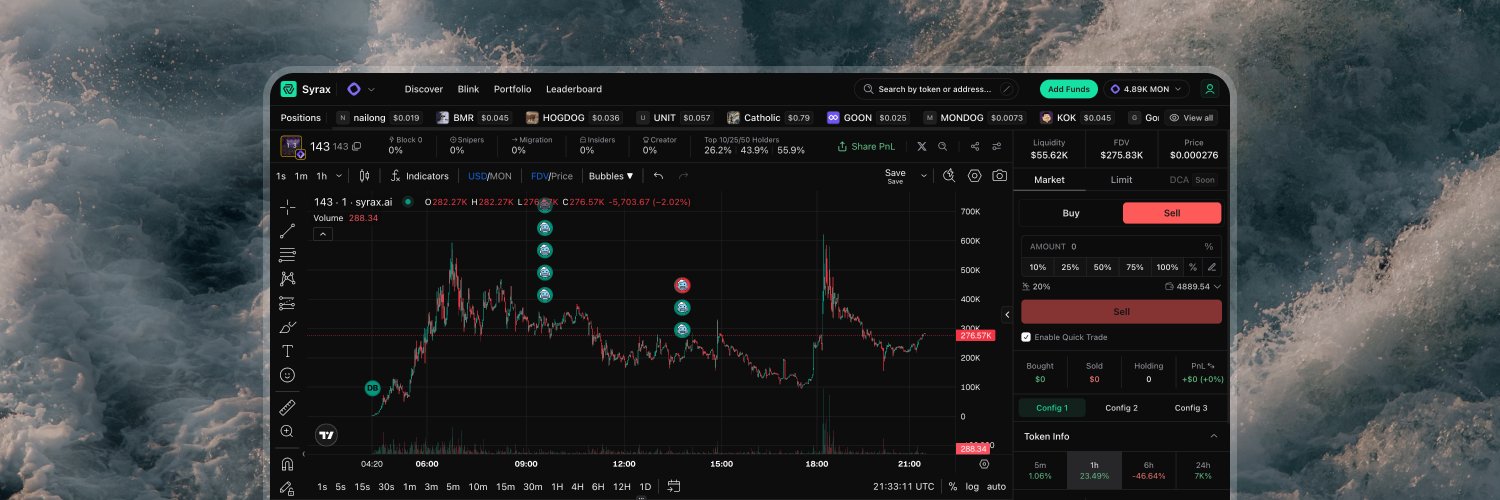
Task: Toggle log scale on chart
Action: coord(972,487)
